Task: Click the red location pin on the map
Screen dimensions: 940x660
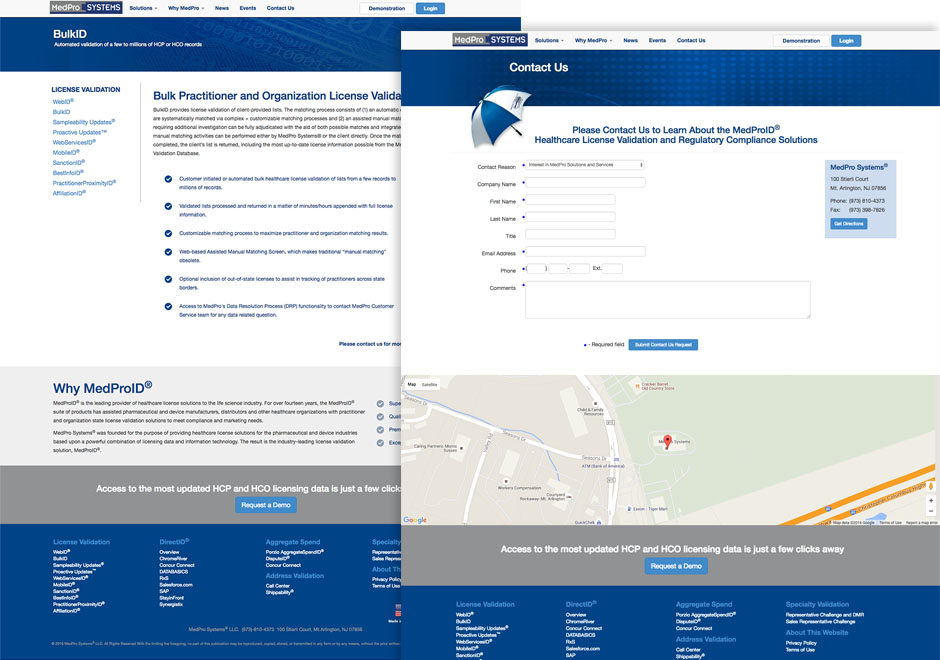Action: [667, 442]
